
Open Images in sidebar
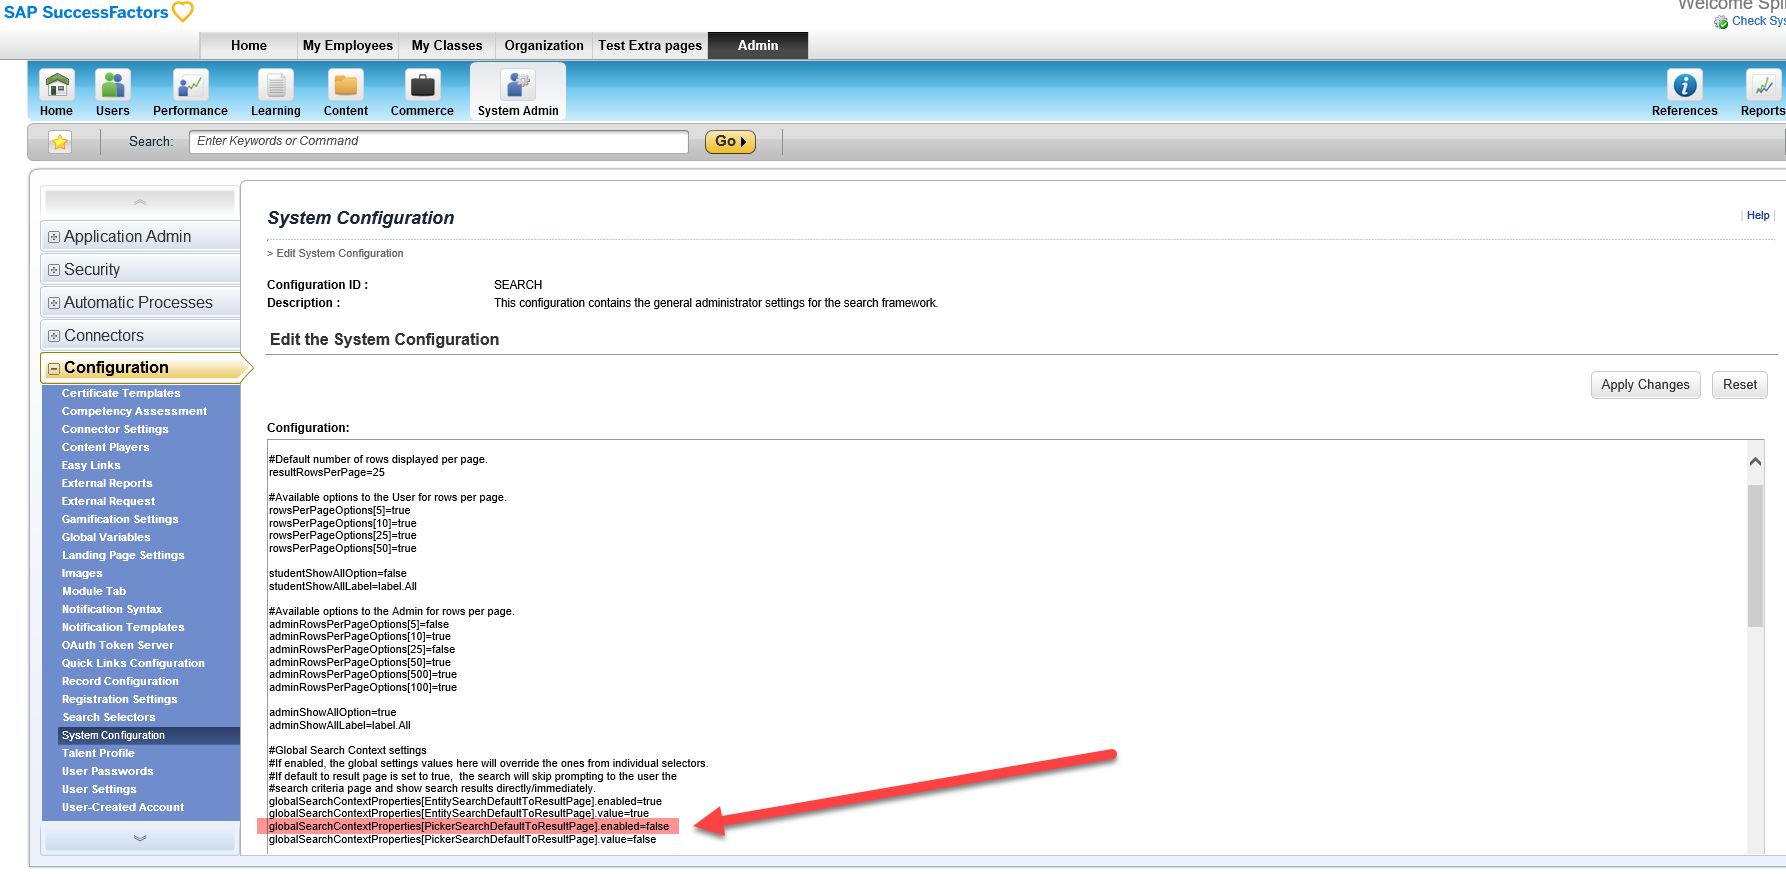(x=82, y=573)
